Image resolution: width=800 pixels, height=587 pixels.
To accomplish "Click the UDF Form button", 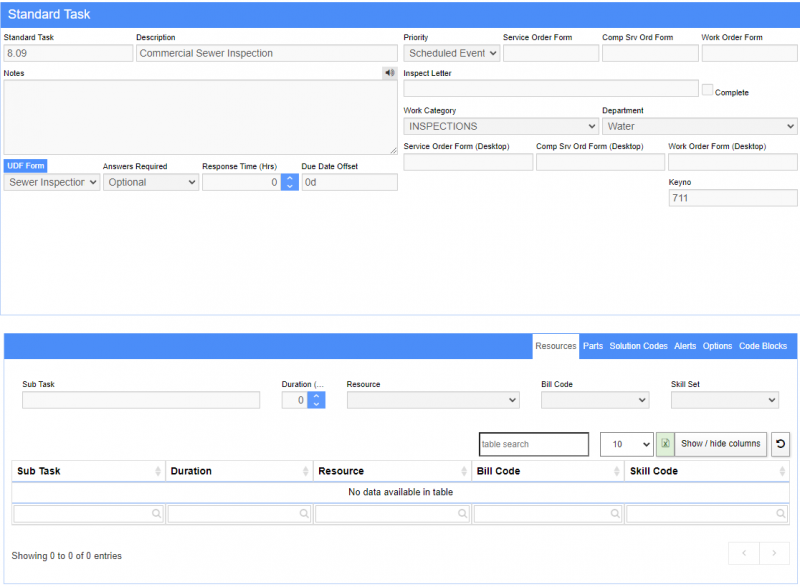I will point(25,166).
